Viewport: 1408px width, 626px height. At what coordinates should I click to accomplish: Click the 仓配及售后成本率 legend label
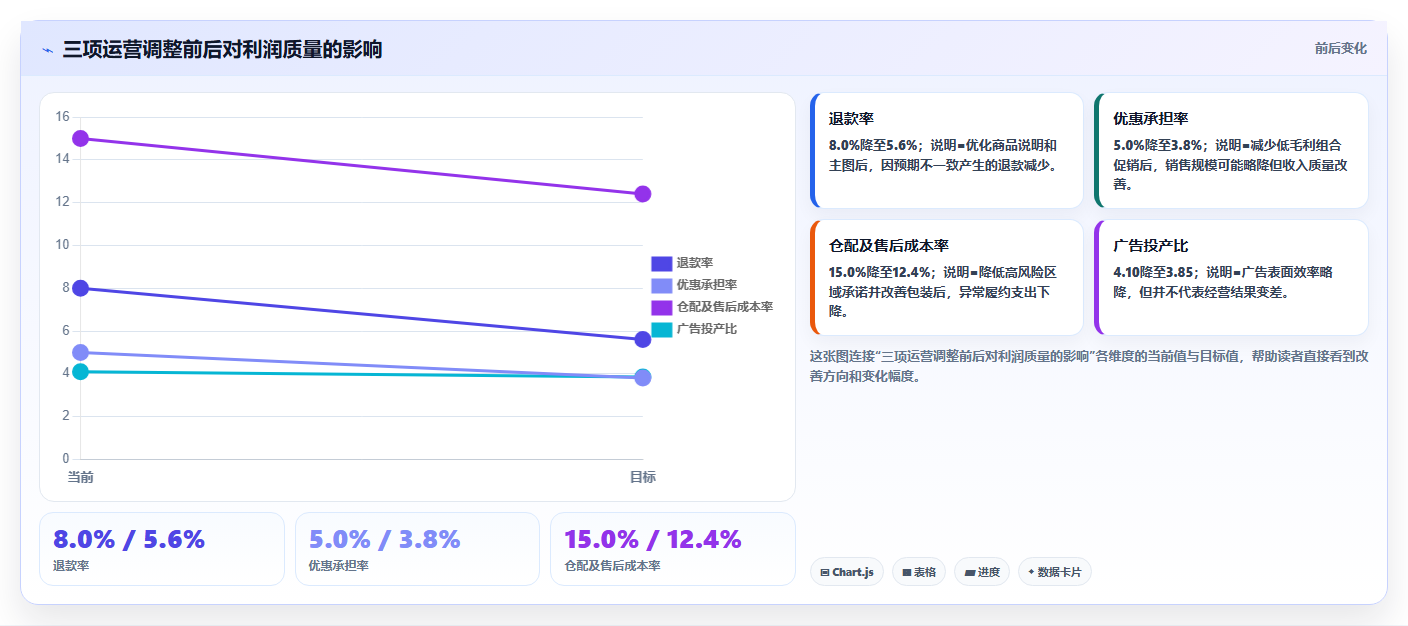pyautogui.click(x=724, y=307)
